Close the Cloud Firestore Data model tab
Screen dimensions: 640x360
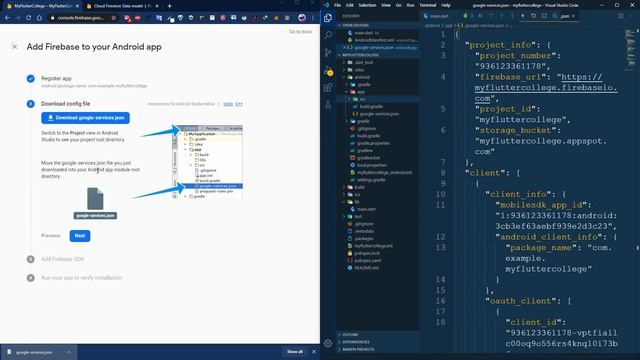pyautogui.click(x=157, y=6)
